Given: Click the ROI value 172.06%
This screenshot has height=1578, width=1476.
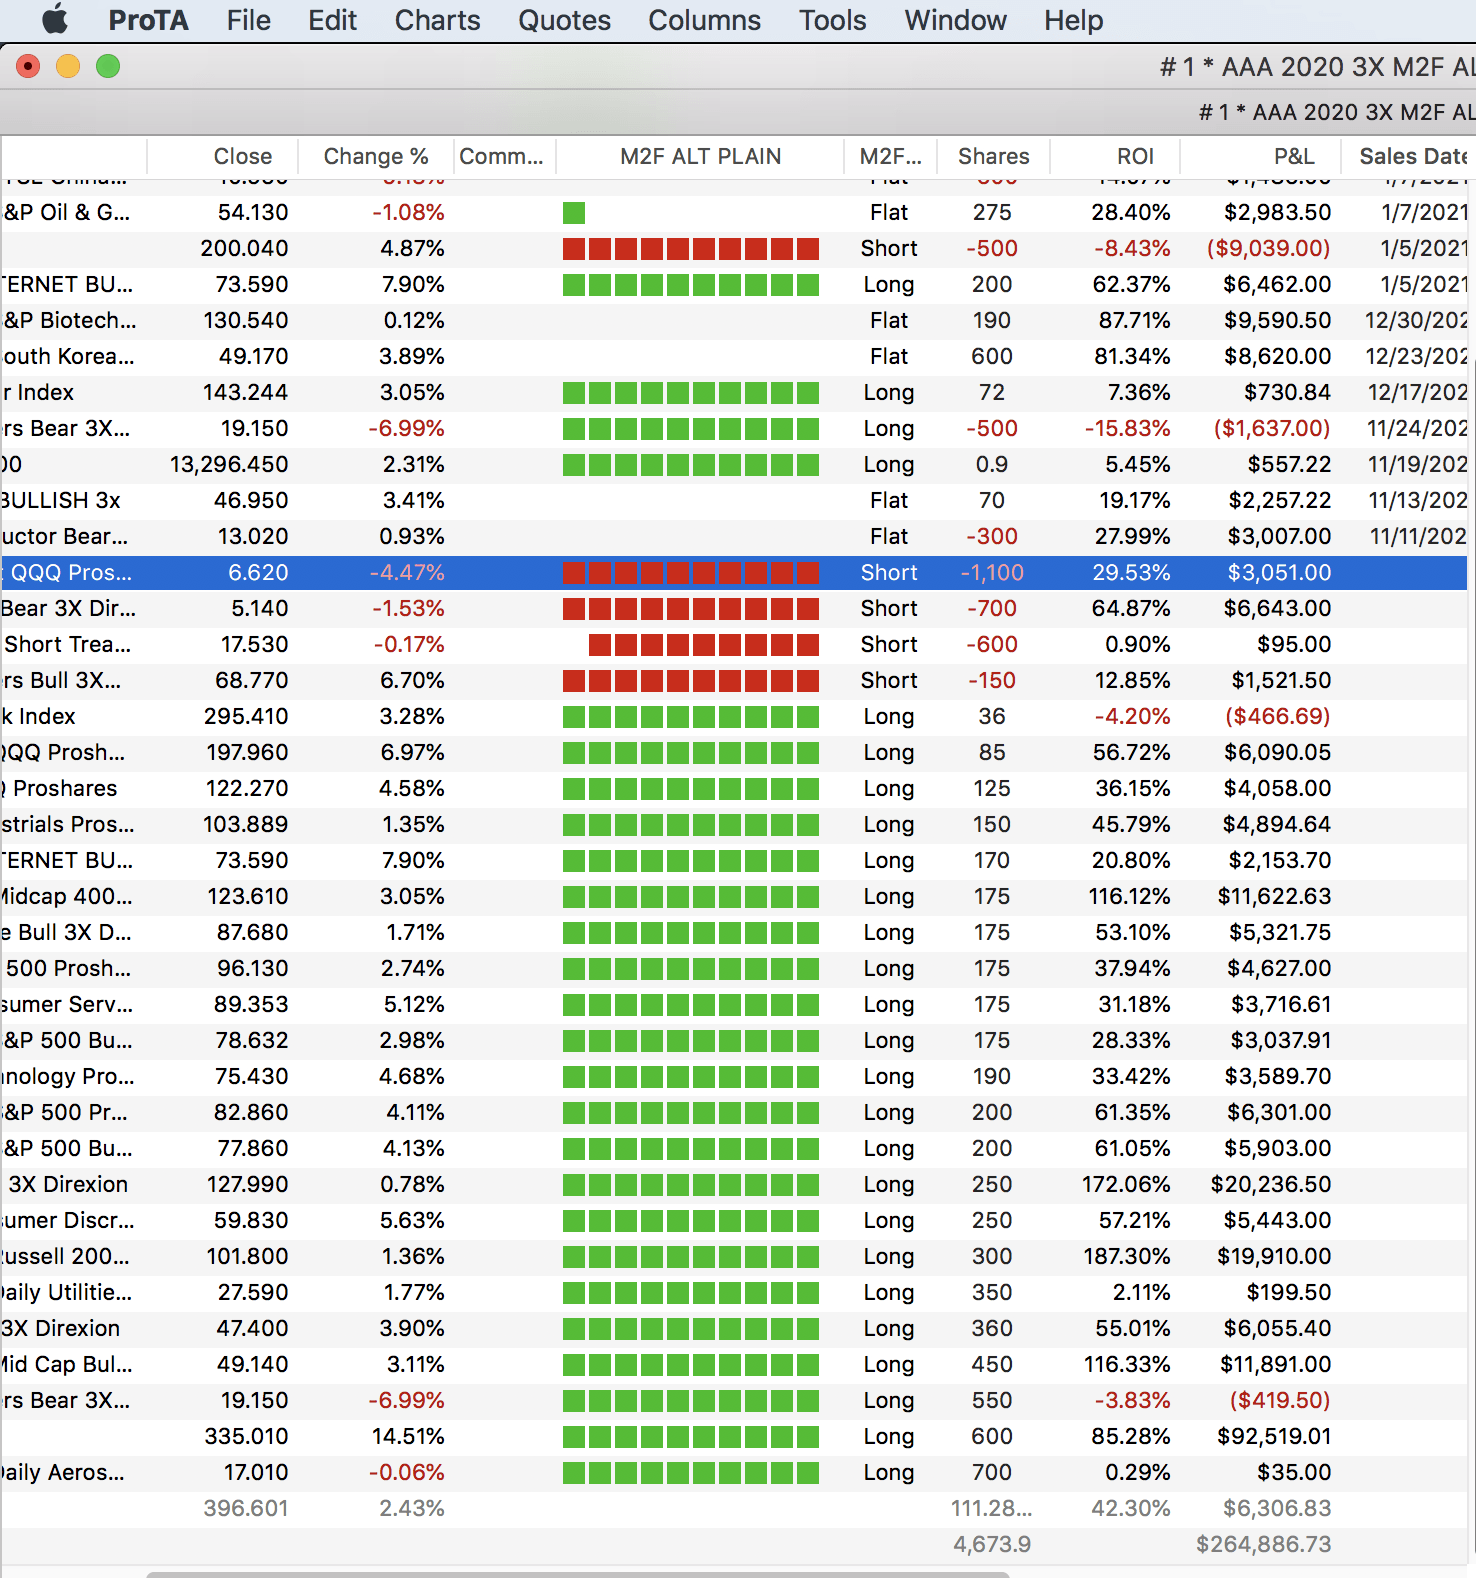Looking at the screenshot, I should (x=1126, y=1185).
